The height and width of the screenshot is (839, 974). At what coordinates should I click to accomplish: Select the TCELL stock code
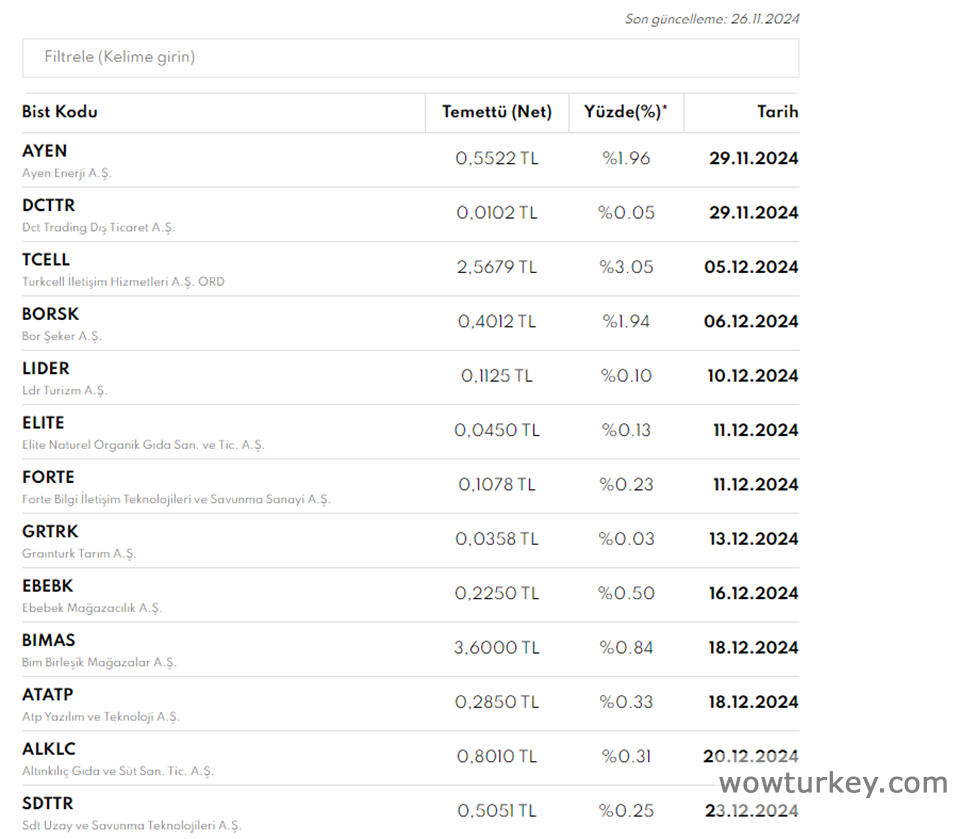pyautogui.click(x=46, y=260)
